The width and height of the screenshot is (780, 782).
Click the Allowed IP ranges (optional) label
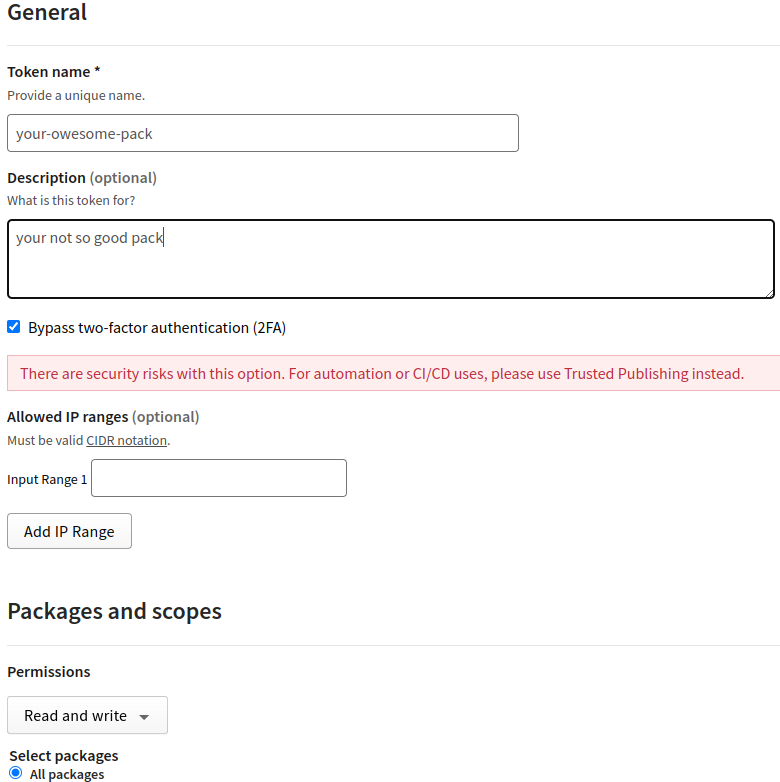click(x=103, y=417)
